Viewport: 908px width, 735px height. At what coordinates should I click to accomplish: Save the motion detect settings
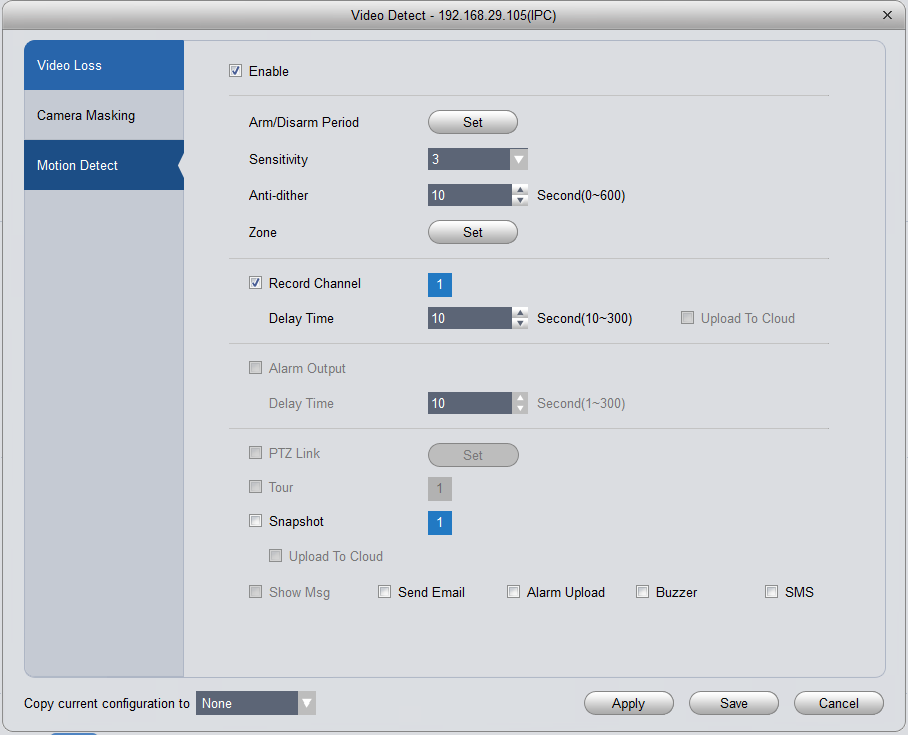734,703
